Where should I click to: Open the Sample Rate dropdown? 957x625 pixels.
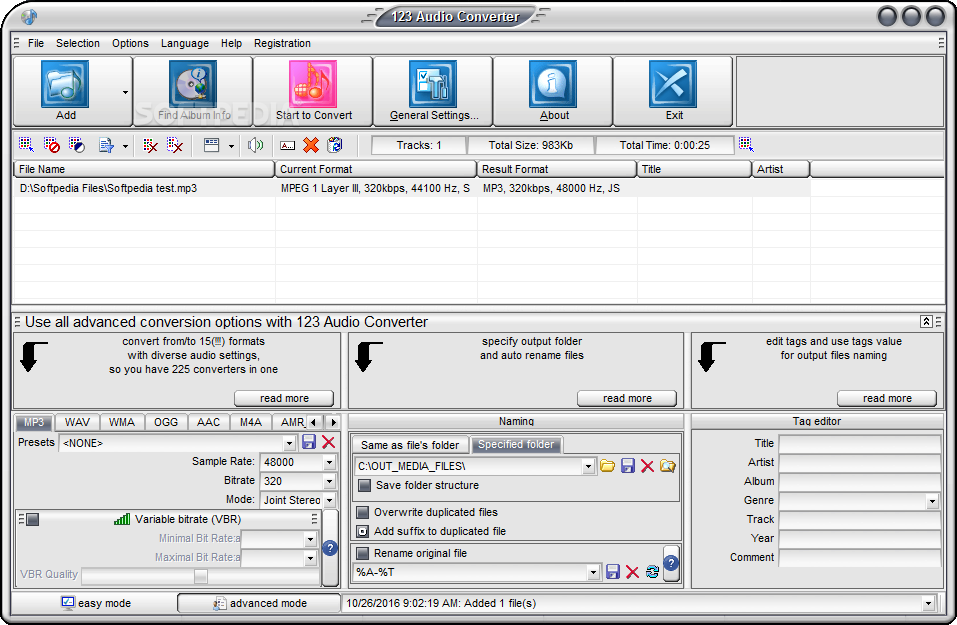330,462
